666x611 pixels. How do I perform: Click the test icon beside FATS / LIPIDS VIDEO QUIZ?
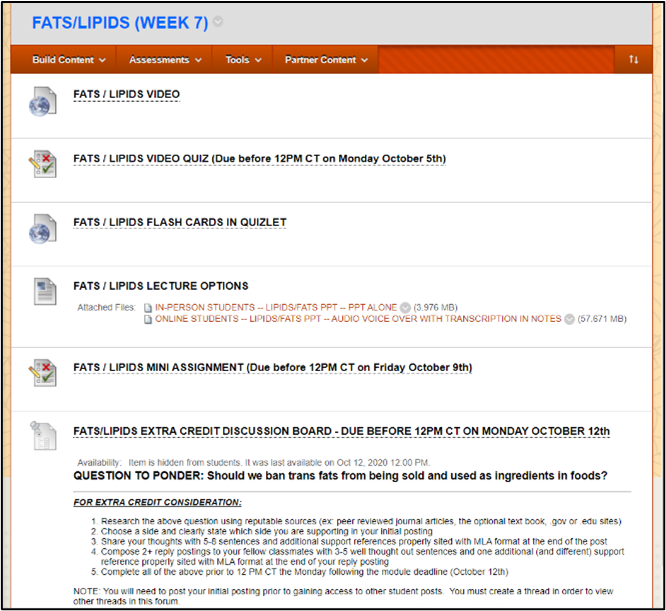(42, 164)
